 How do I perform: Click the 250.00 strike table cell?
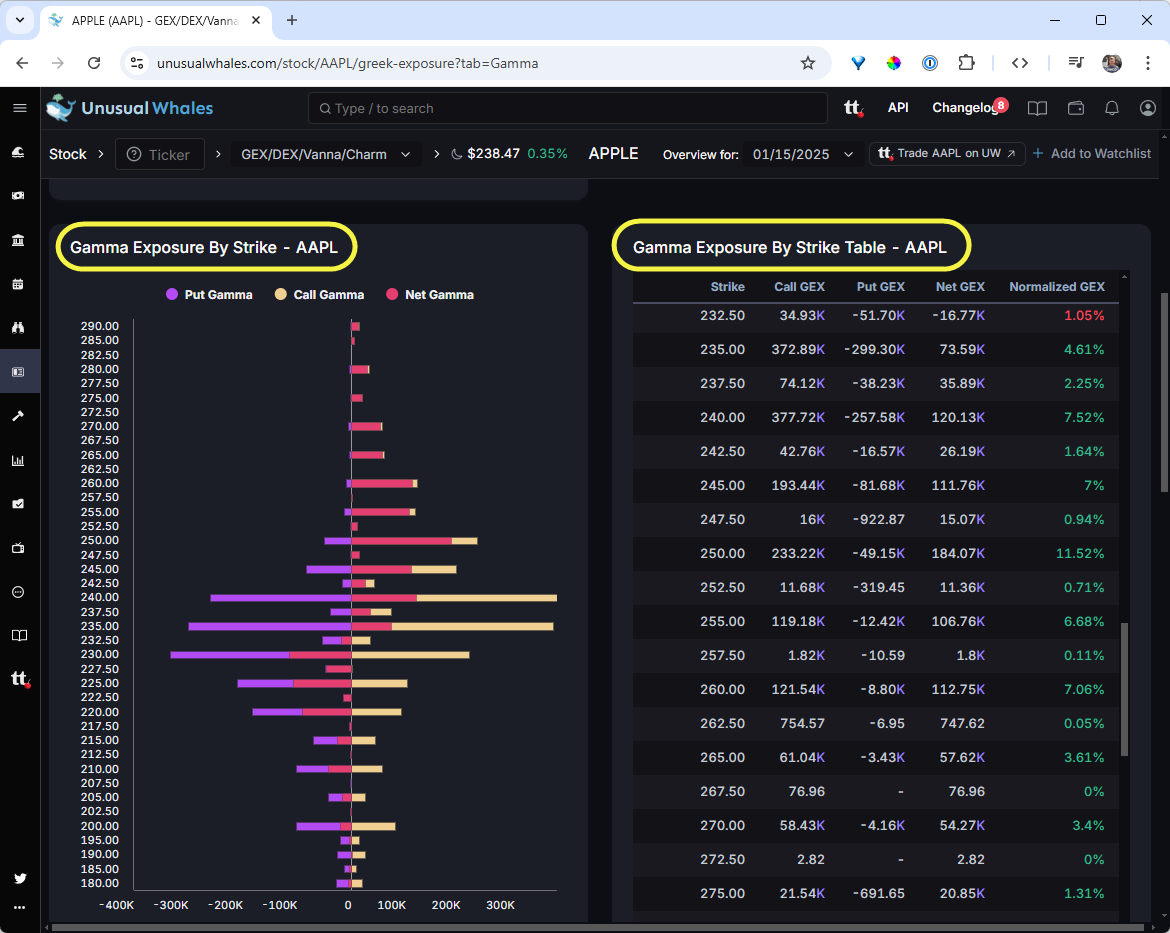pyautogui.click(x=722, y=553)
